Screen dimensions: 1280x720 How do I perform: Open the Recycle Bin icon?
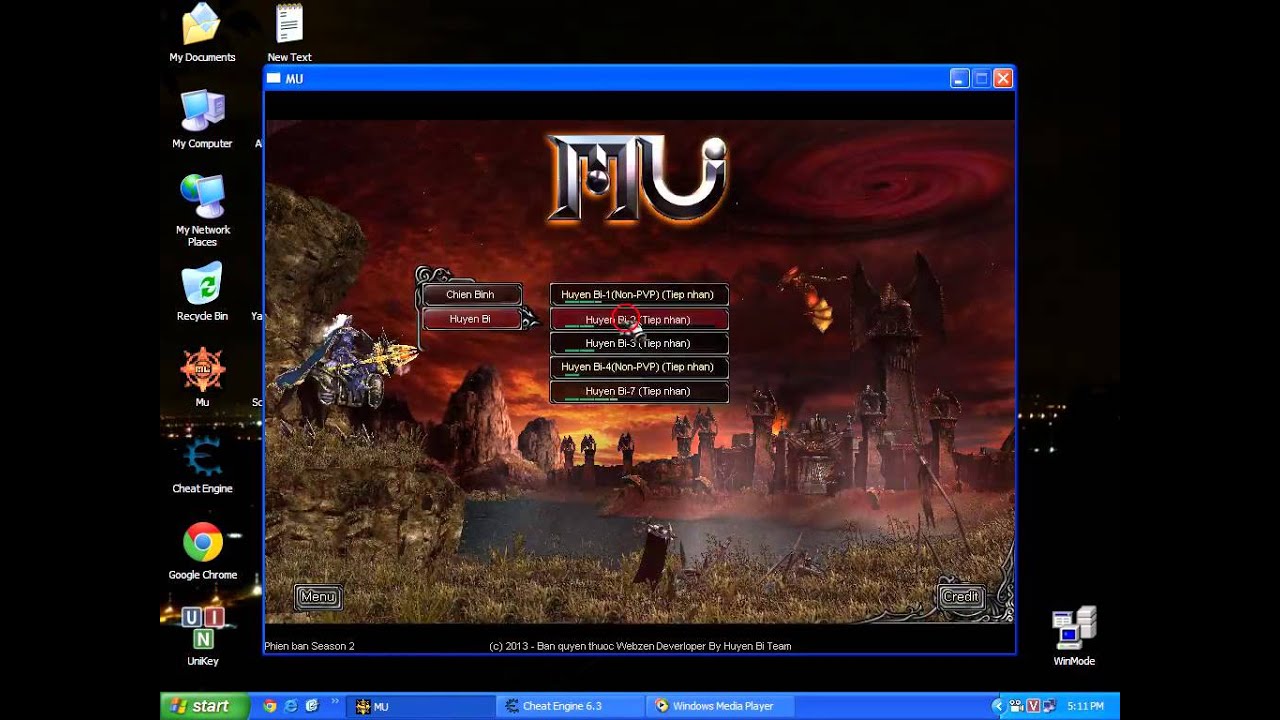202,292
